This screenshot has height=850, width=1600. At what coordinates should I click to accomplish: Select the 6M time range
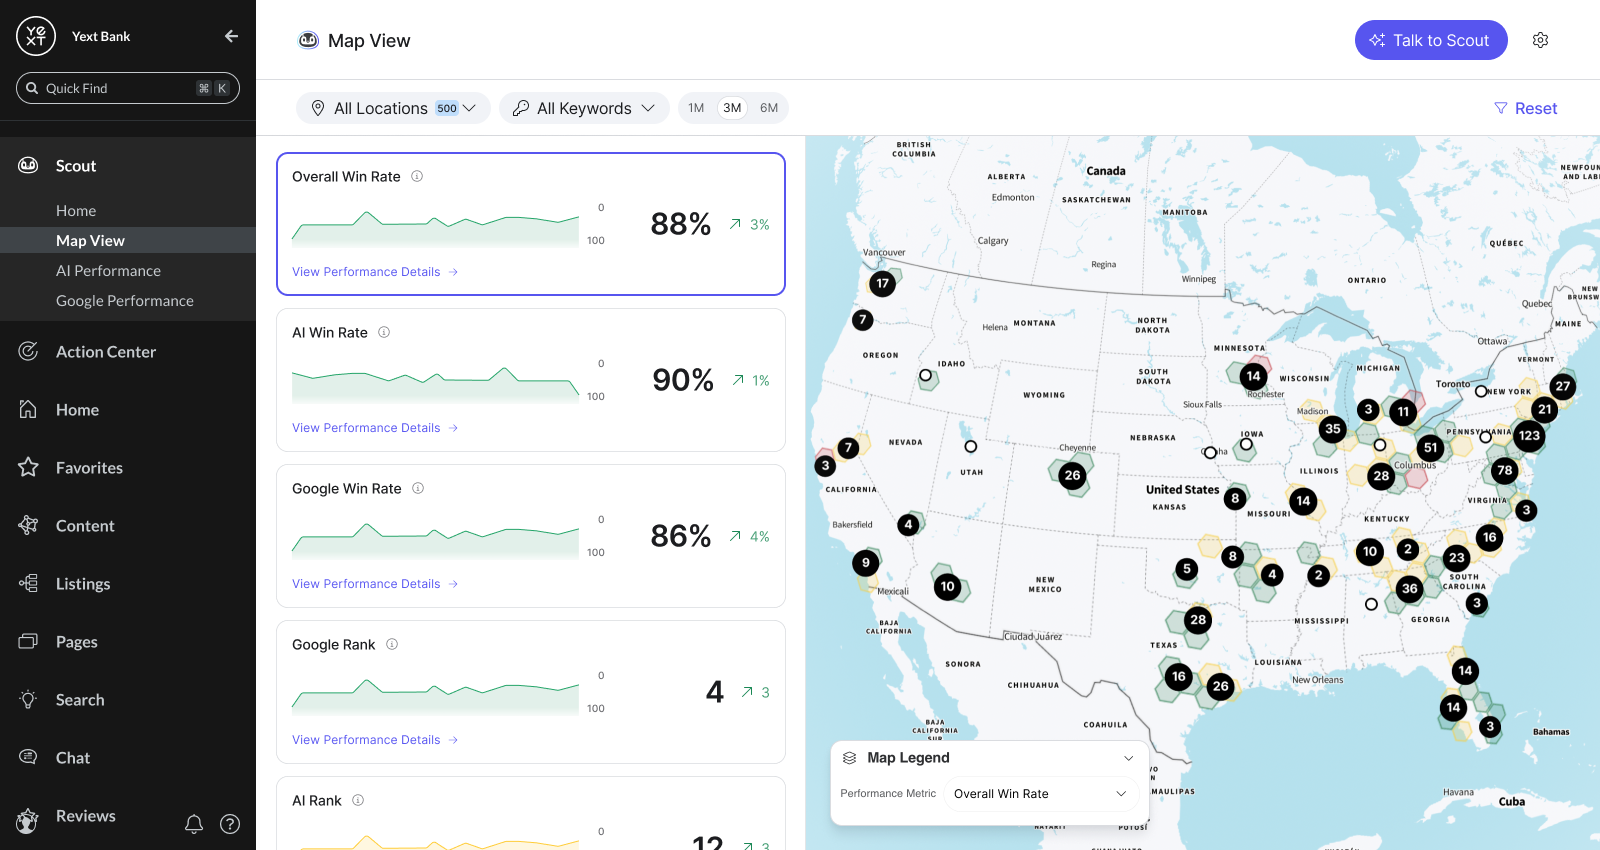pos(769,108)
